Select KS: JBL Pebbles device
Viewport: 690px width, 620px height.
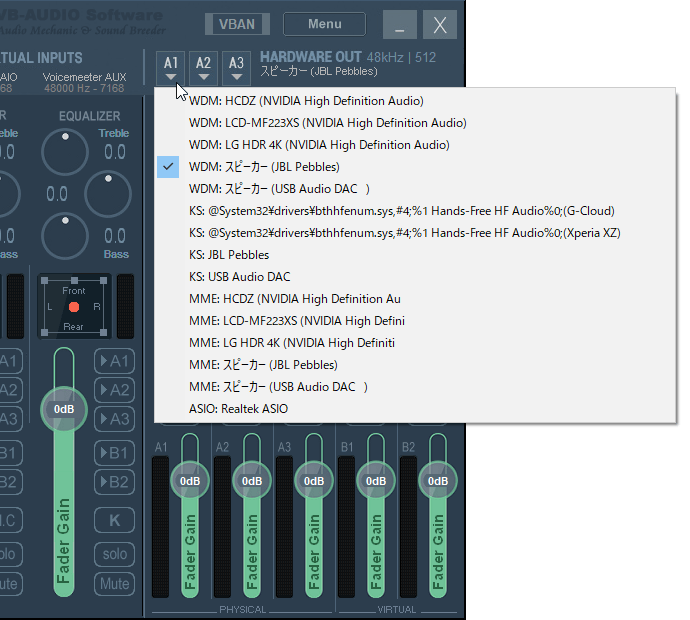click(x=415, y=255)
